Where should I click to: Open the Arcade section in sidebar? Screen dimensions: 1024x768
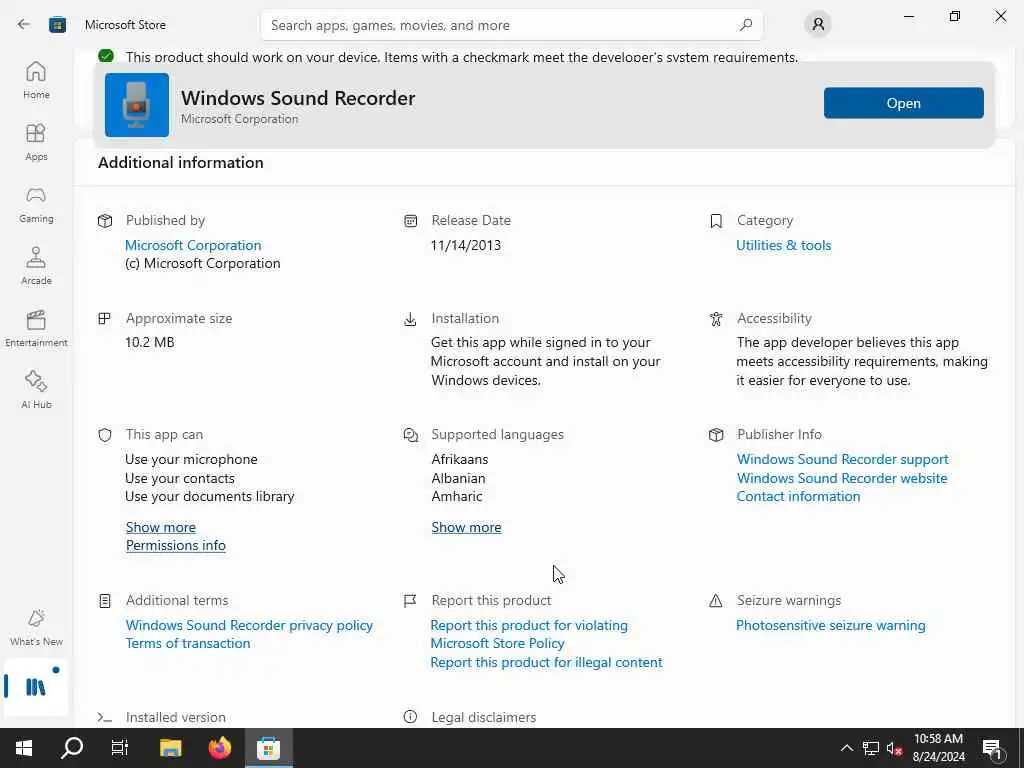click(36, 266)
